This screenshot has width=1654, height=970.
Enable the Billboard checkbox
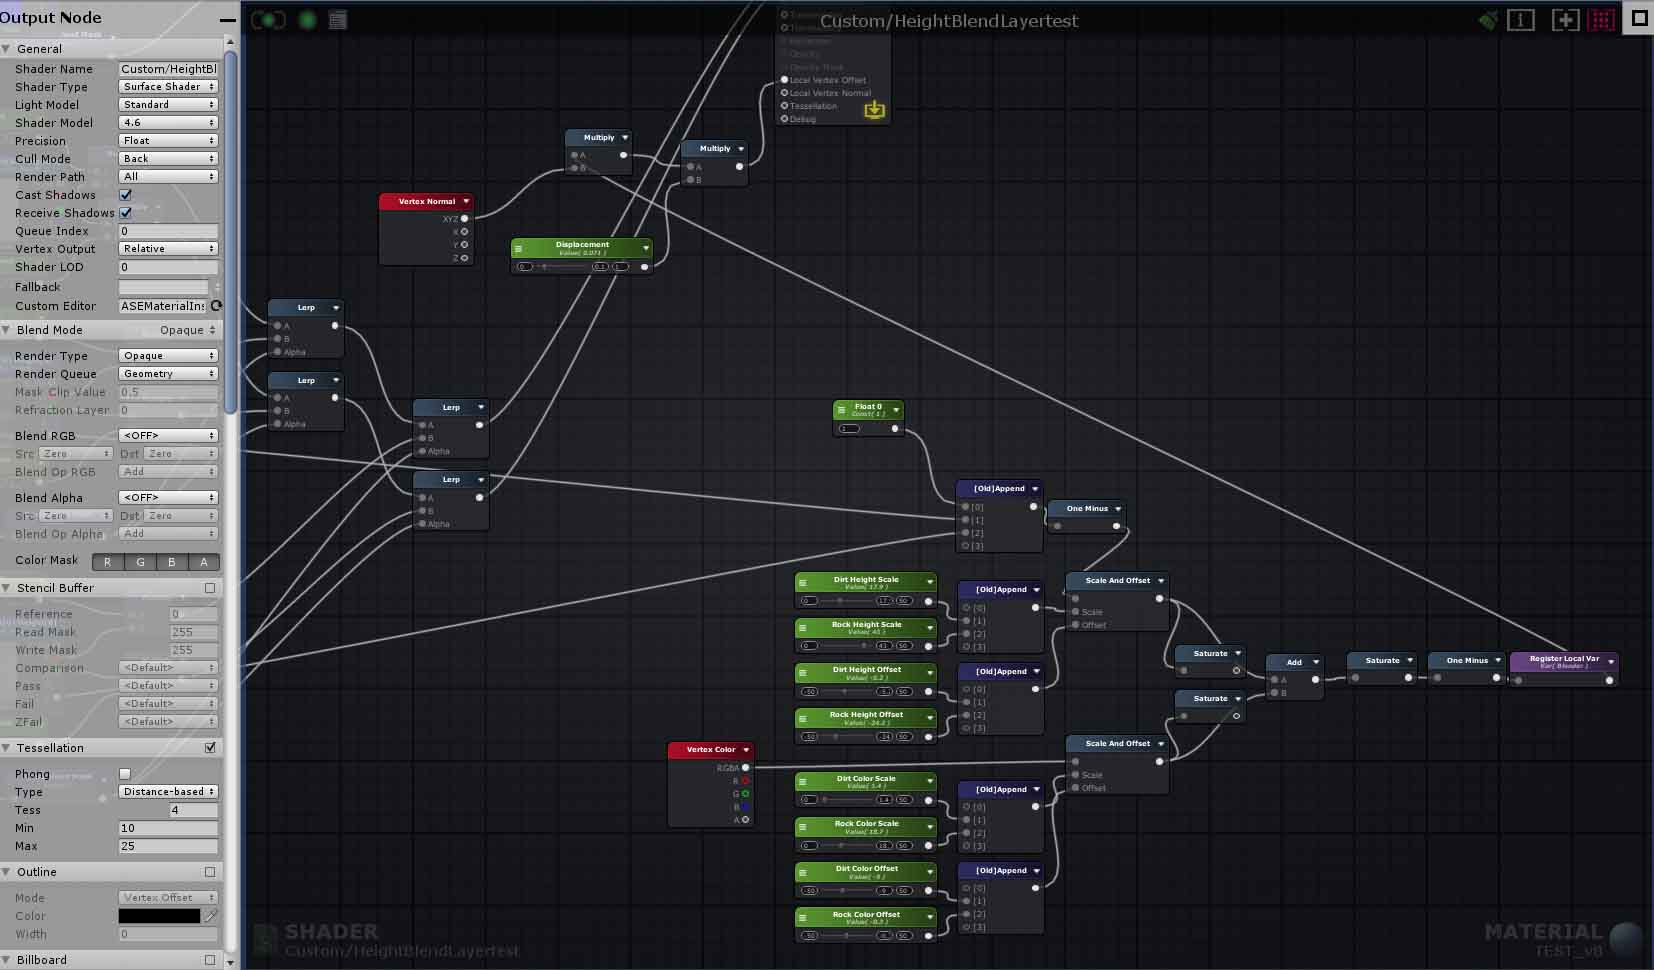click(210, 960)
